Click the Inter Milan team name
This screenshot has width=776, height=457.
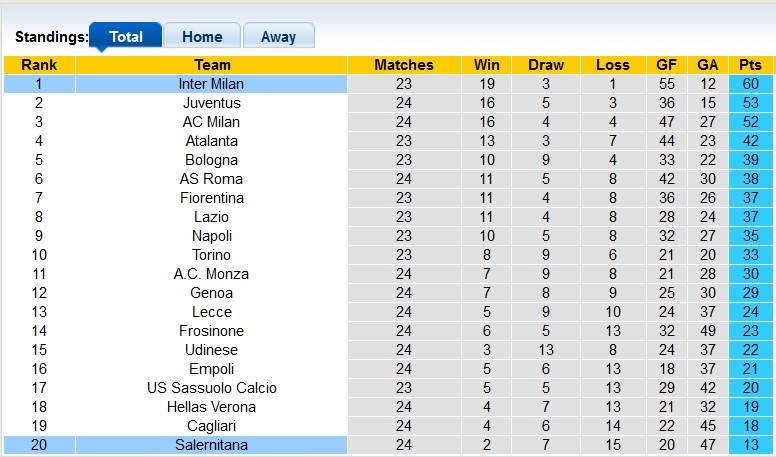click(211, 84)
